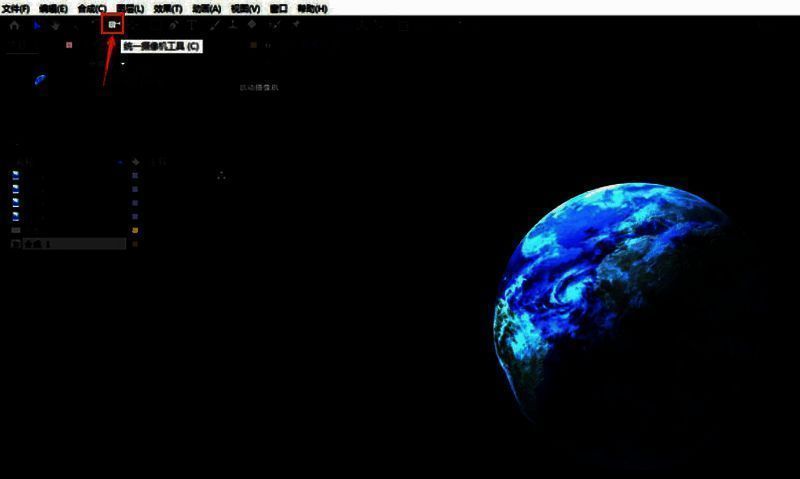Viewport: 800px width, 479px height.
Task: Click the Home icon in the toolbar
Action: (x=14, y=25)
